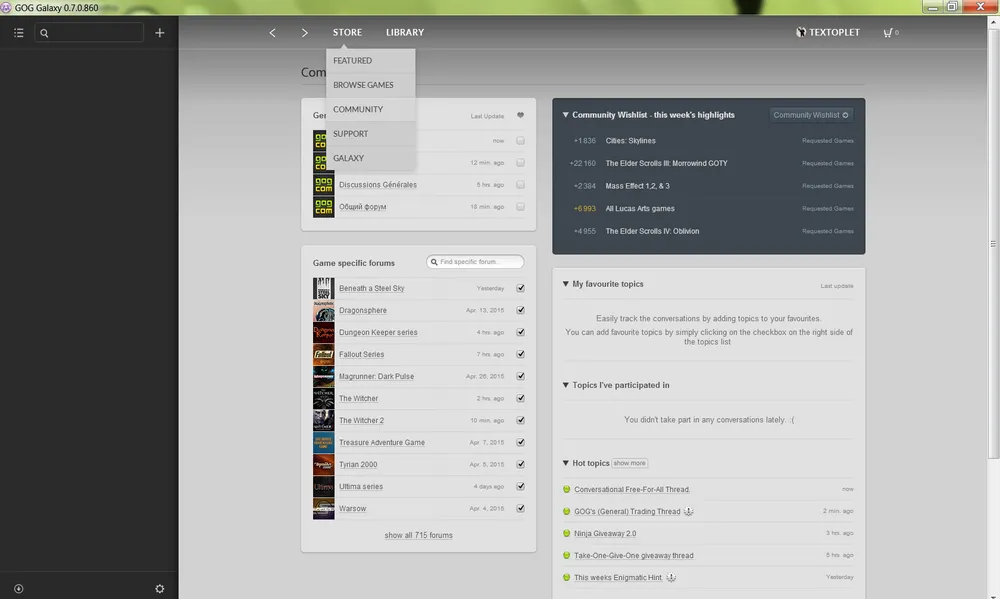The width and height of the screenshot is (1000, 599).
Task: Click The Witcher 2 forum thumbnail
Action: (323, 421)
